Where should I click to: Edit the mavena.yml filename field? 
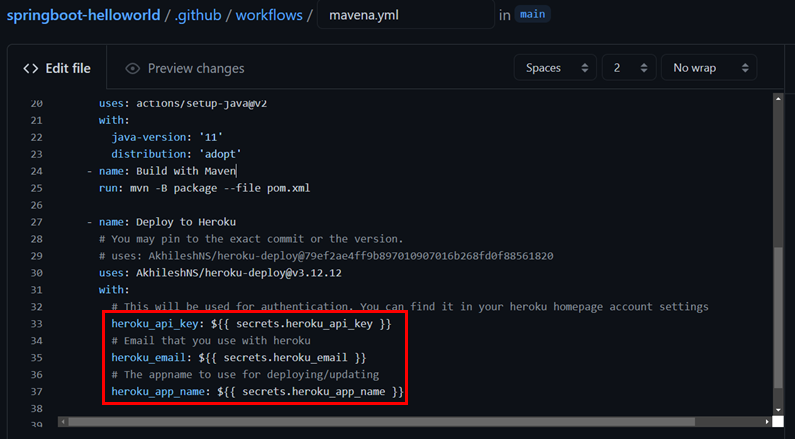tap(406, 15)
